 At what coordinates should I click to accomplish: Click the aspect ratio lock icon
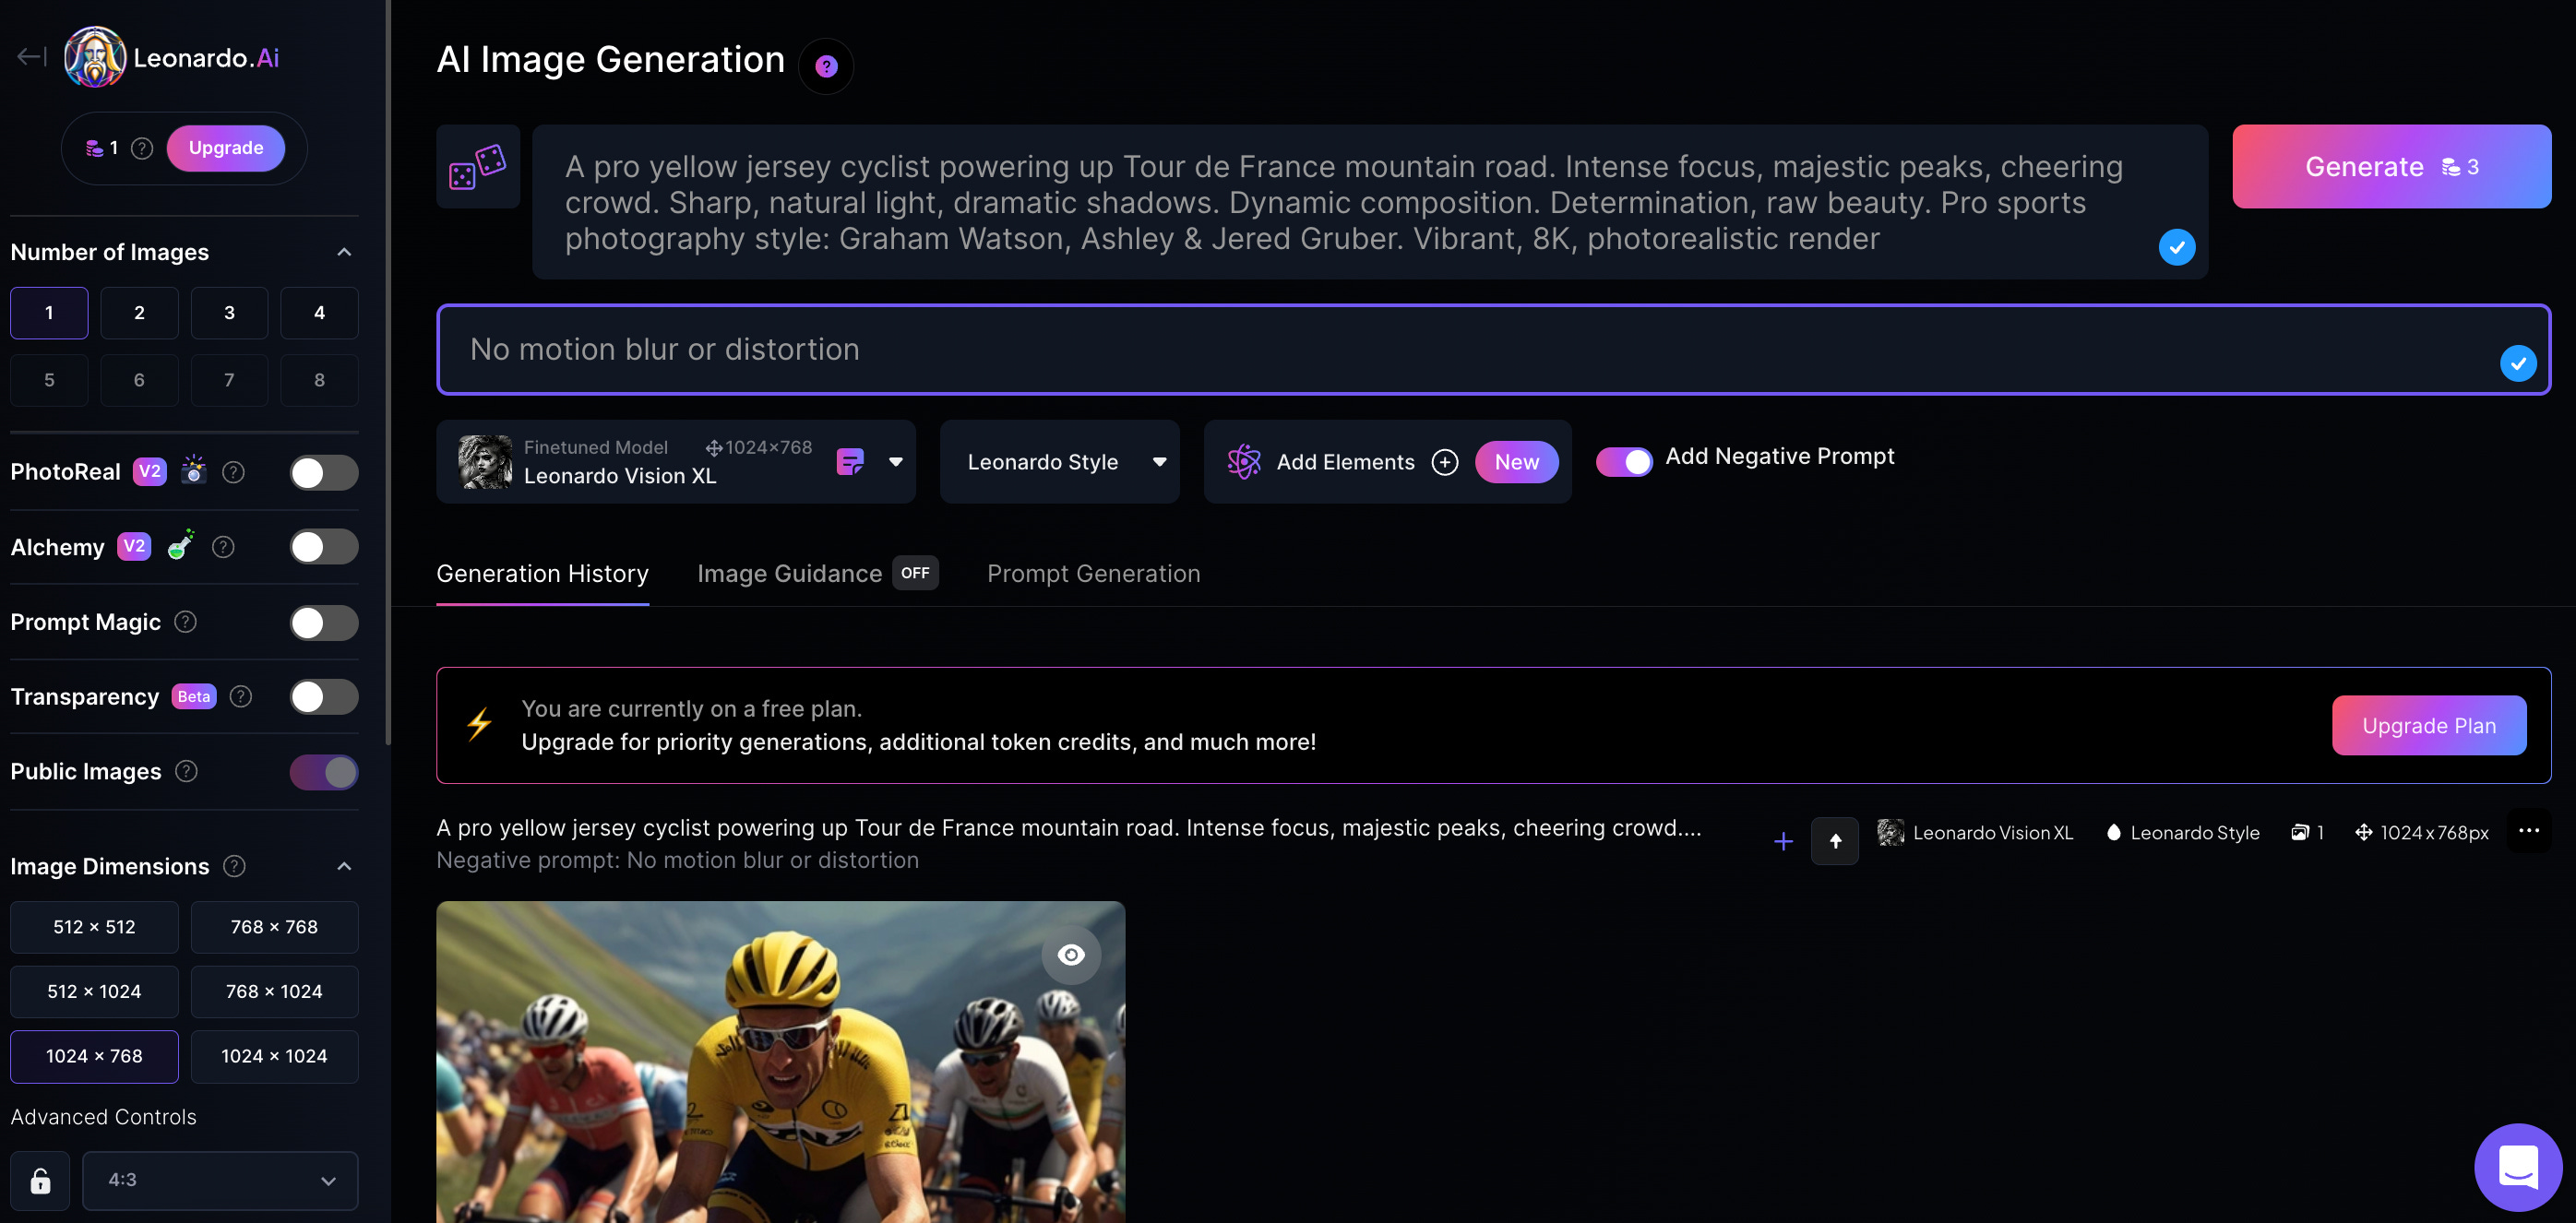click(x=40, y=1180)
